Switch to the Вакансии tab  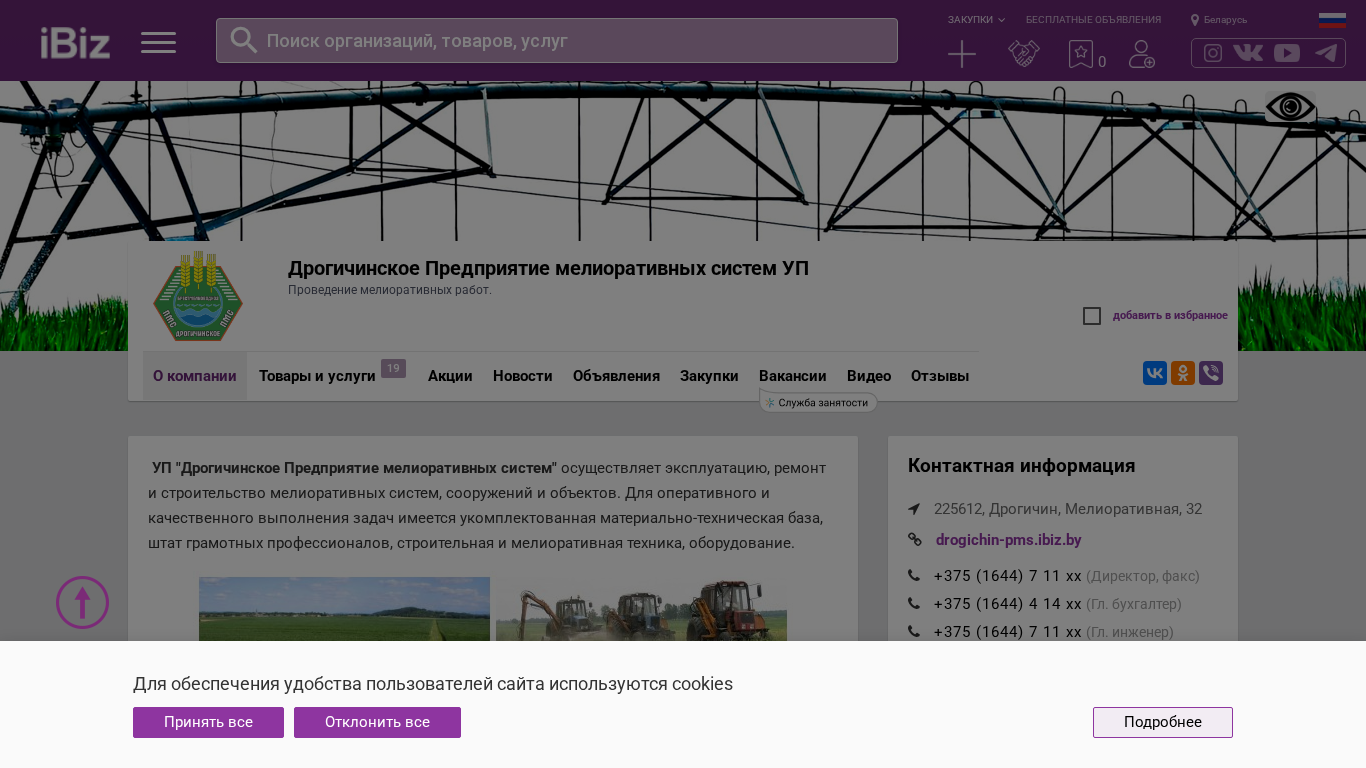793,376
